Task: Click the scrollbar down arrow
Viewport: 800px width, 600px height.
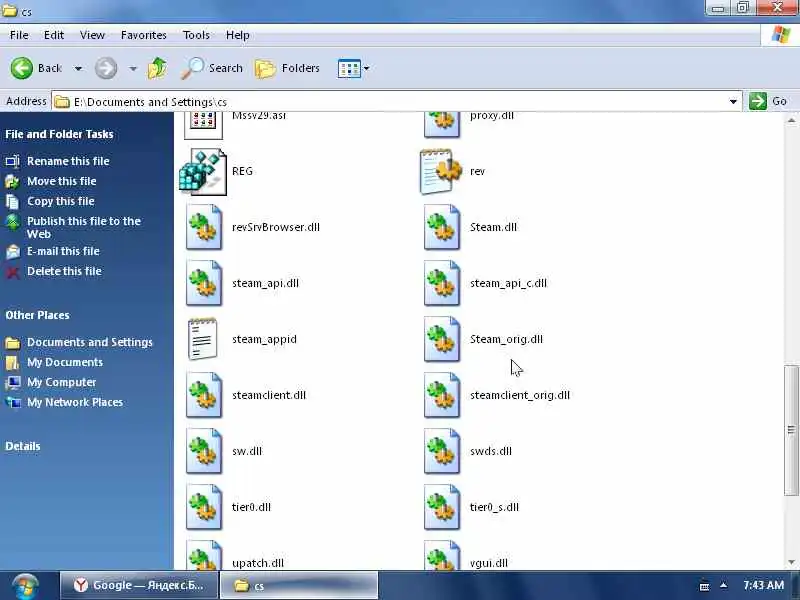Action: click(x=791, y=562)
